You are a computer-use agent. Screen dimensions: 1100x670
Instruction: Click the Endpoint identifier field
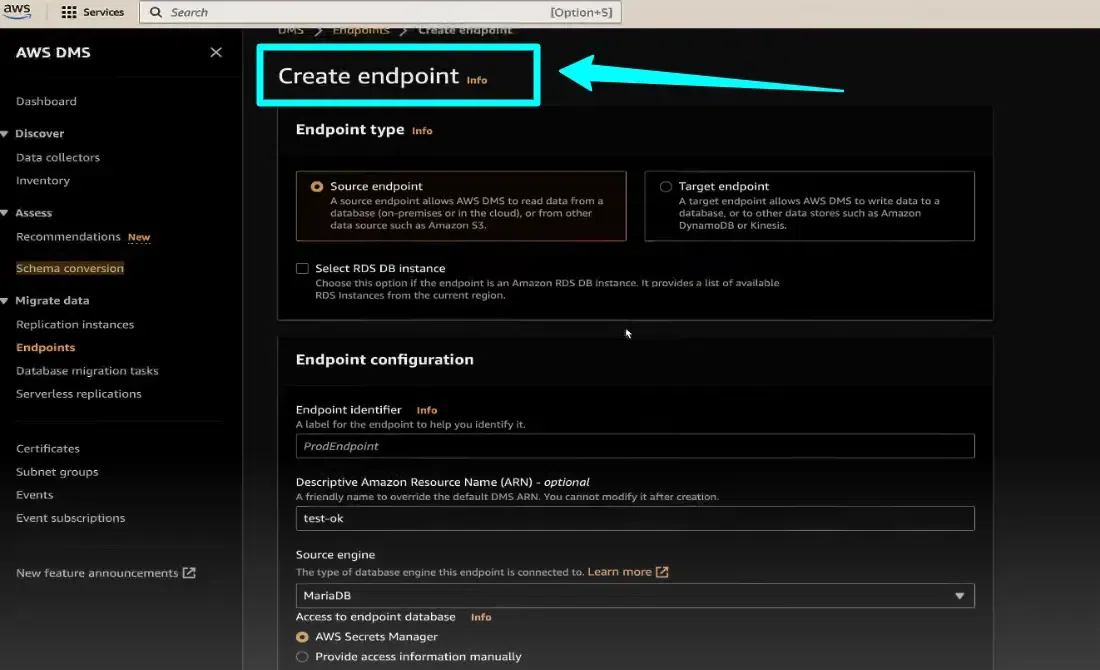(635, 446)
